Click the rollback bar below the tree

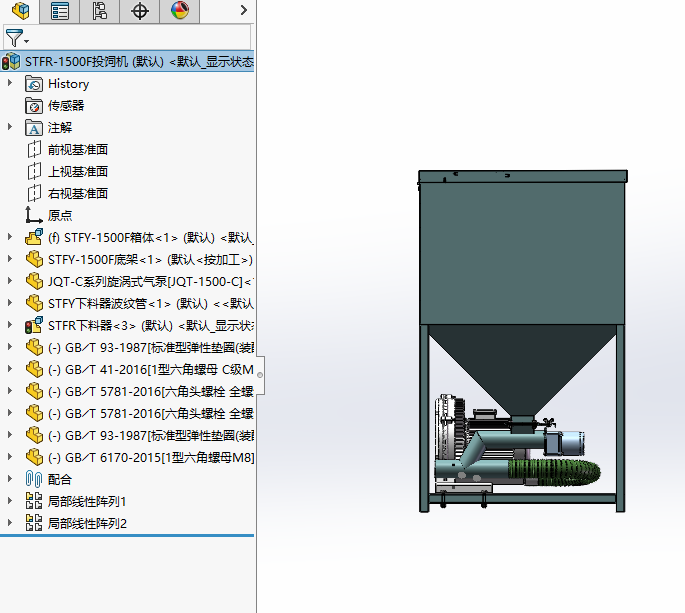[x=127, y=535]
